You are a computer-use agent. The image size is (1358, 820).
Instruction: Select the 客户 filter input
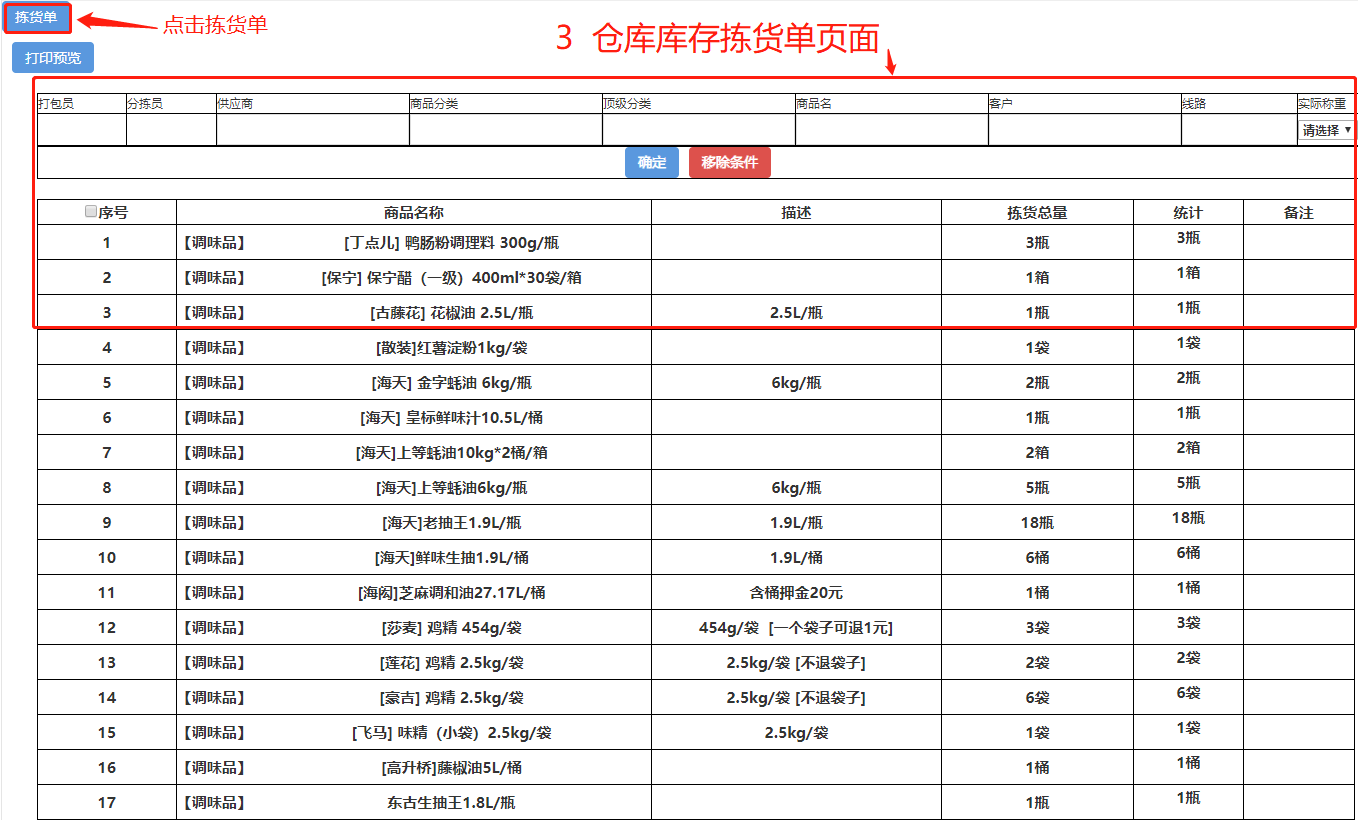1084,130
